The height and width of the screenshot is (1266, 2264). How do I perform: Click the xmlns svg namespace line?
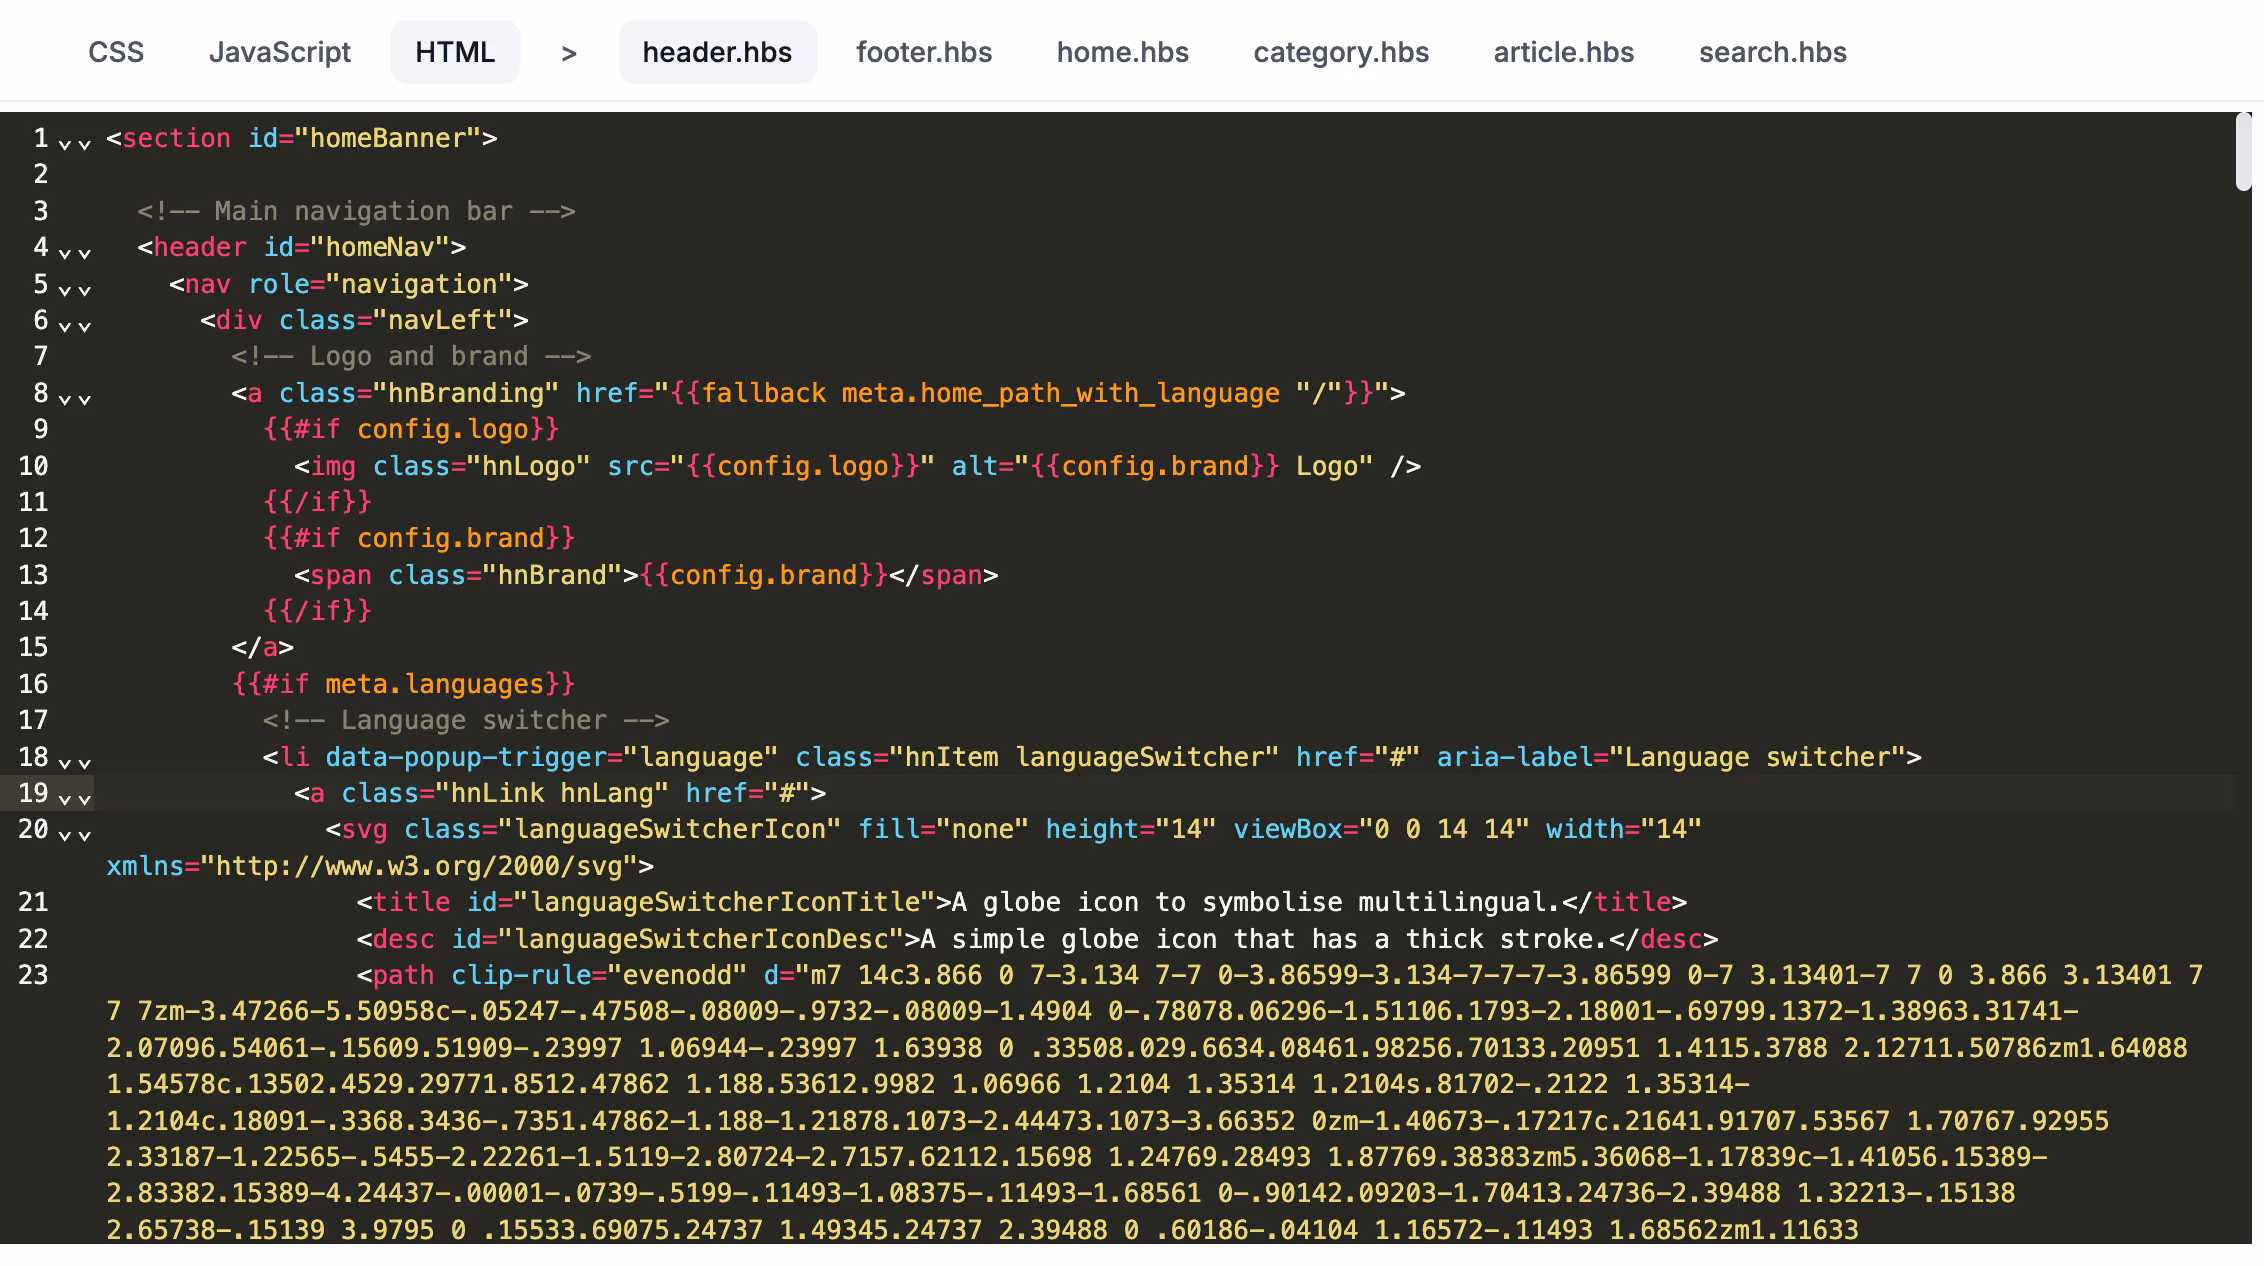pos(380,866)
